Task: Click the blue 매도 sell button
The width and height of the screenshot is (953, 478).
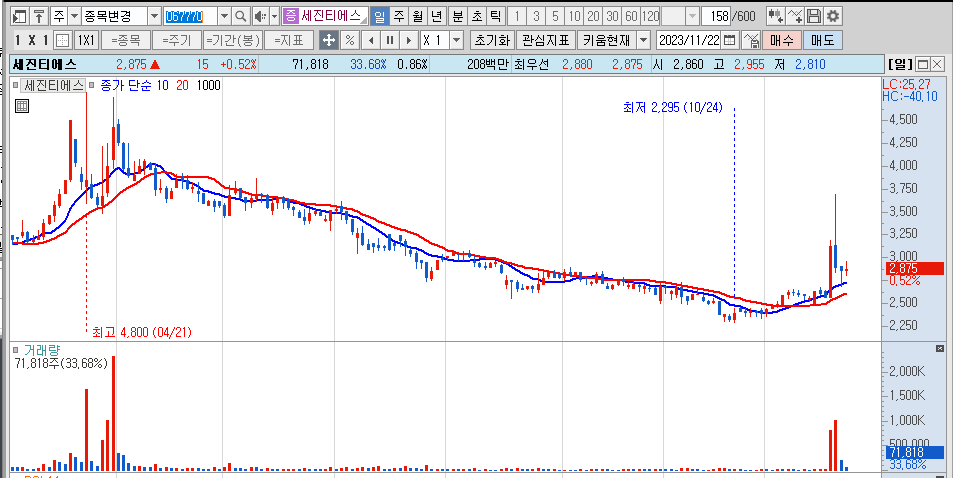Action: [x=822, y=41]
